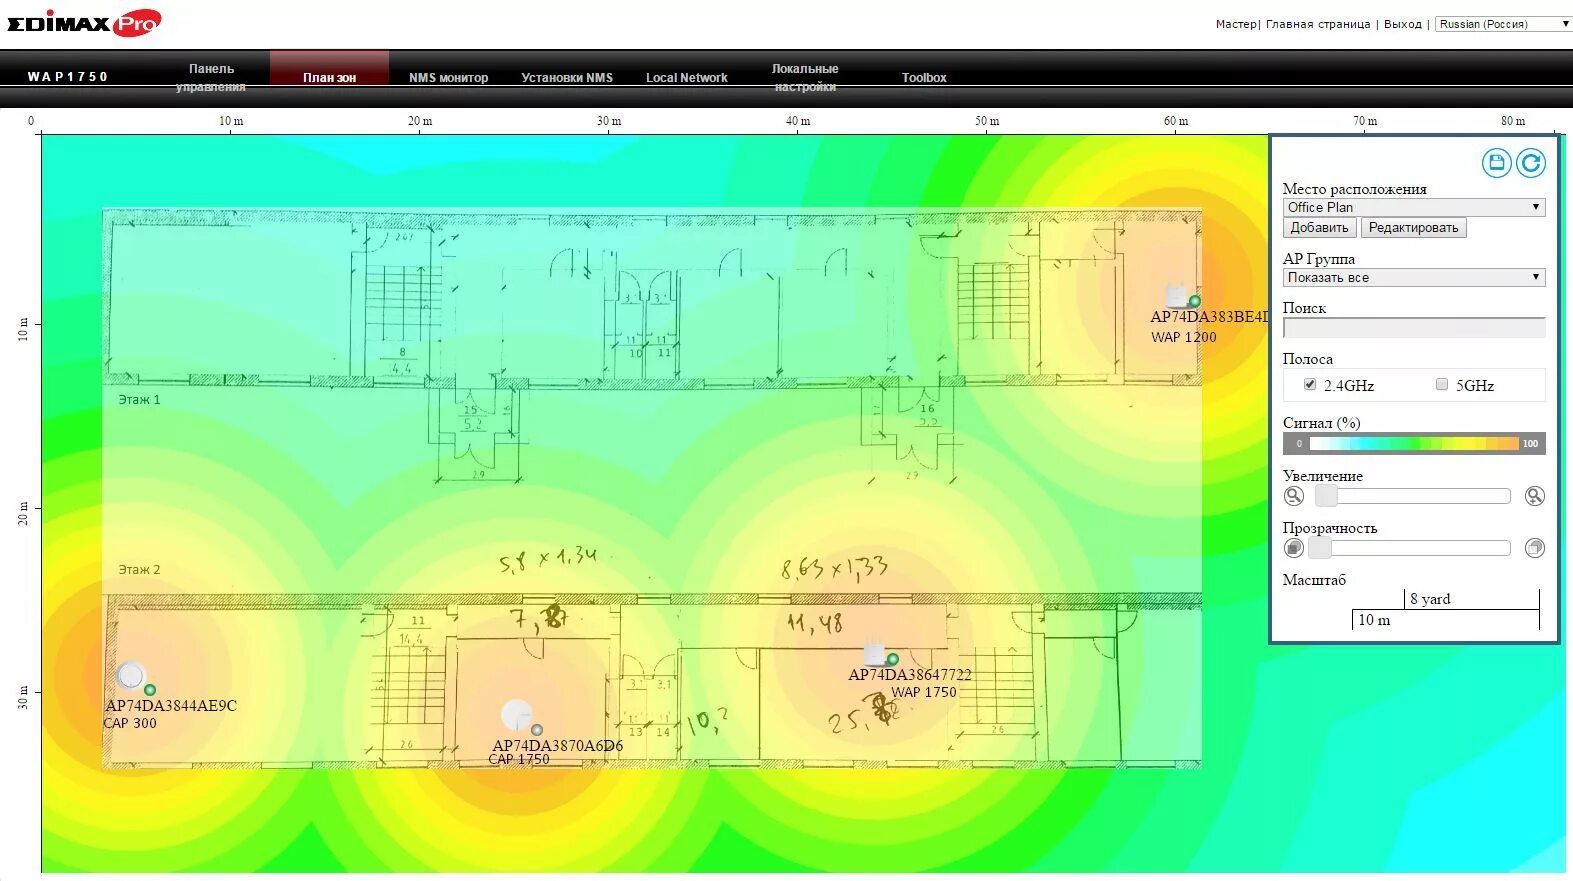This screenshot has height=881, width=1573.
Task: Open the Russian language dropdown
Action: tap(1502, 24)
